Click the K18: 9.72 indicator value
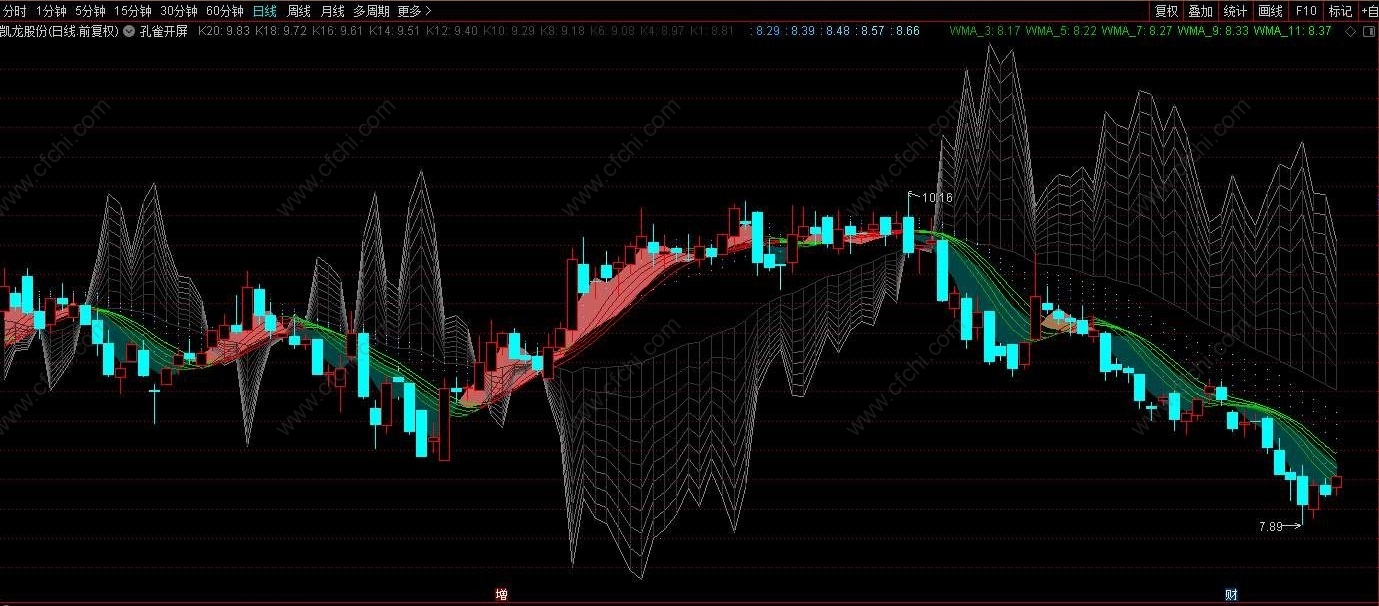Screen dimensions: 1379x606 (282, 31)
